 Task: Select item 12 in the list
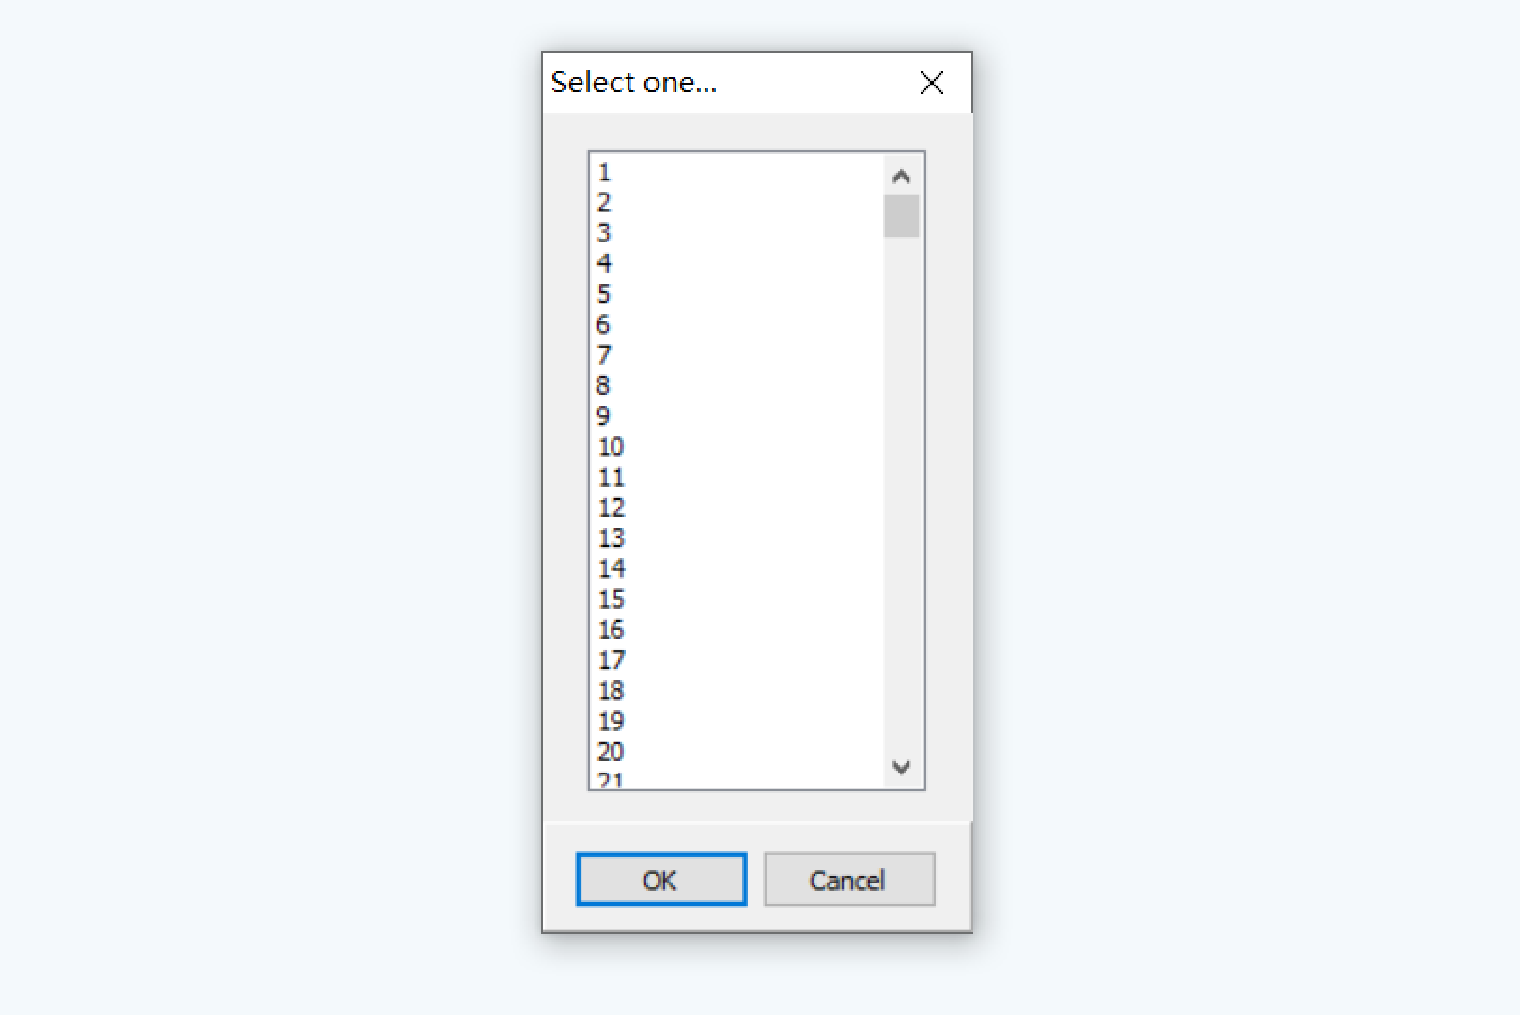pos(737,507)
